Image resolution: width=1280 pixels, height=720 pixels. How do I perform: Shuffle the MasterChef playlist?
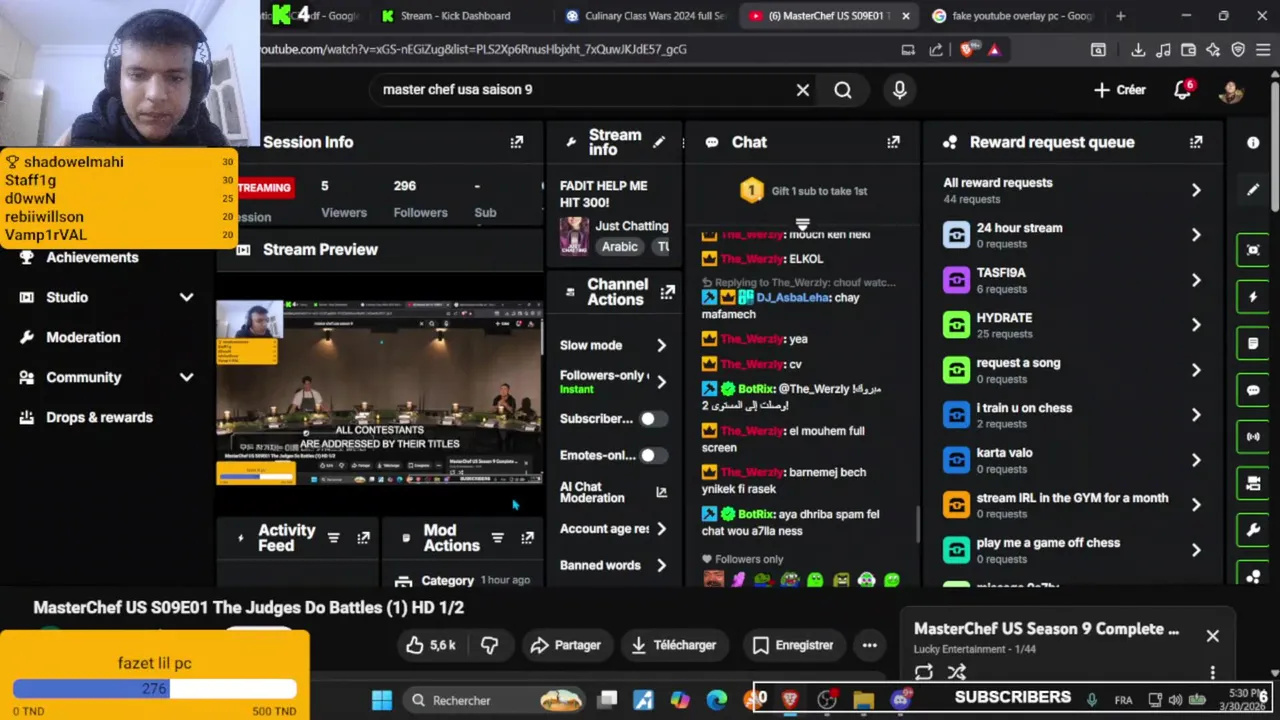point(957,672)
